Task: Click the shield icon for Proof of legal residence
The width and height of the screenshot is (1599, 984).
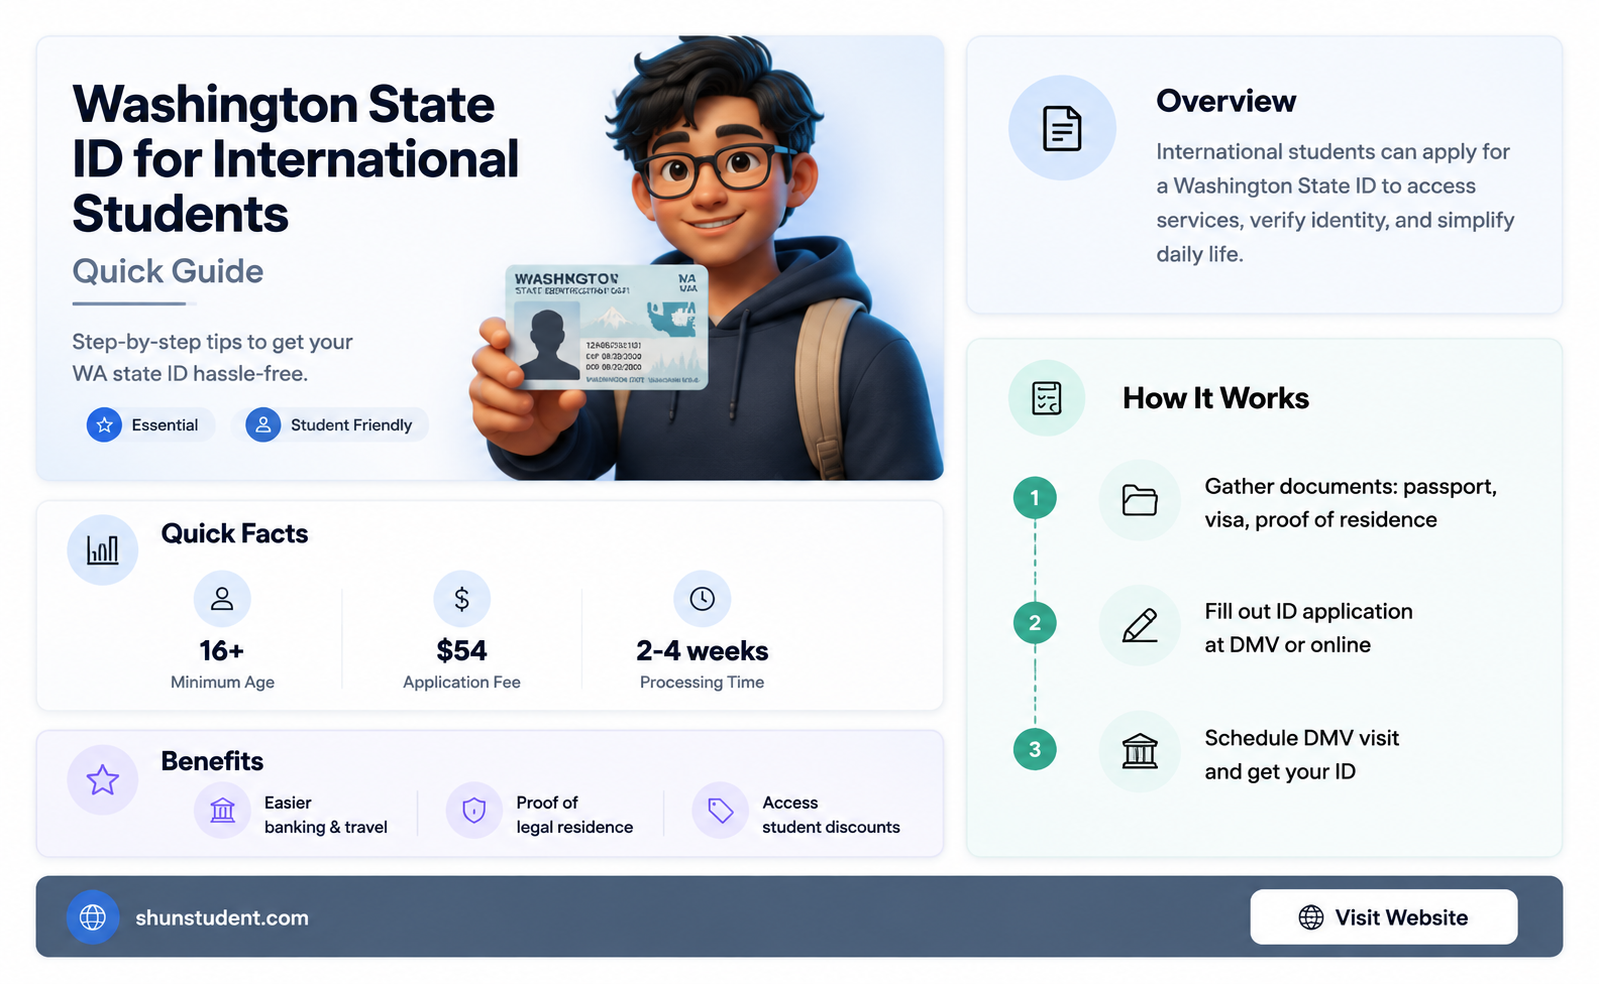Action: point(474,810)
